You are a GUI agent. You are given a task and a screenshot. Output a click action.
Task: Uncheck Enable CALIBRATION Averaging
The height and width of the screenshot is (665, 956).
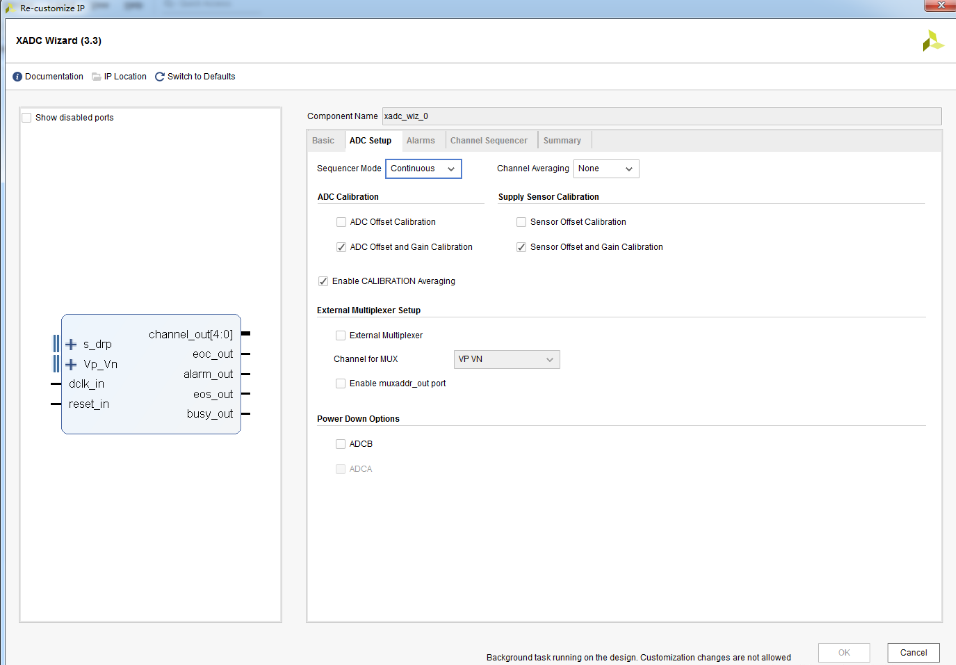tap(323, 281)
